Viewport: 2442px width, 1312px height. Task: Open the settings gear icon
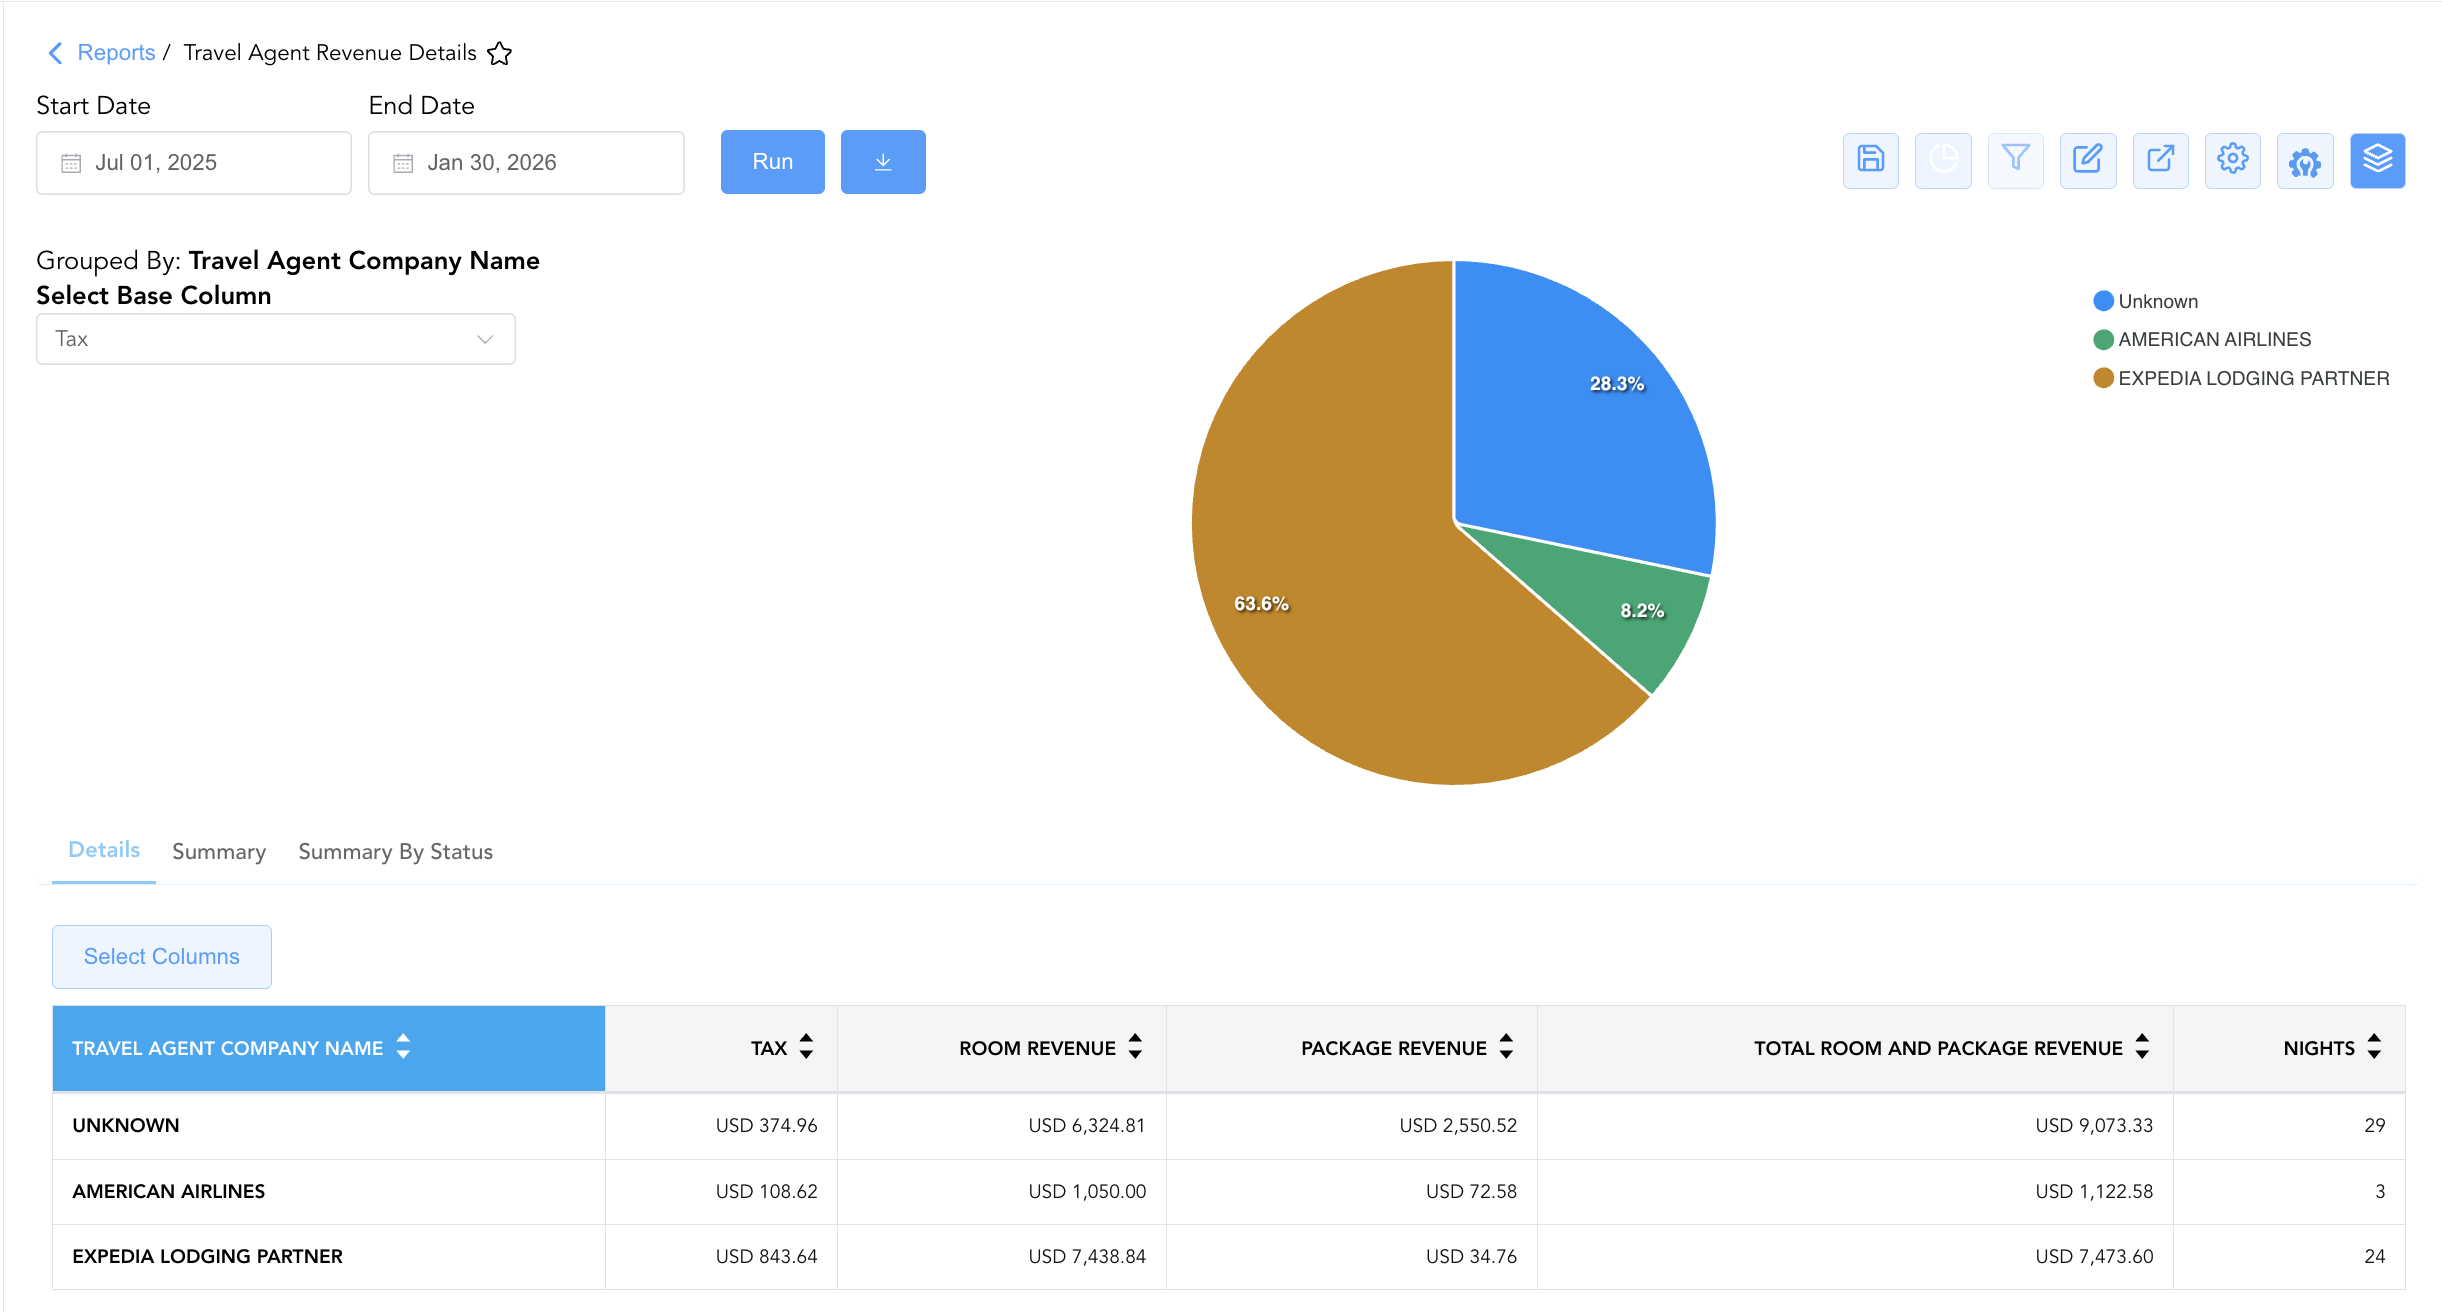(2233, 160)
